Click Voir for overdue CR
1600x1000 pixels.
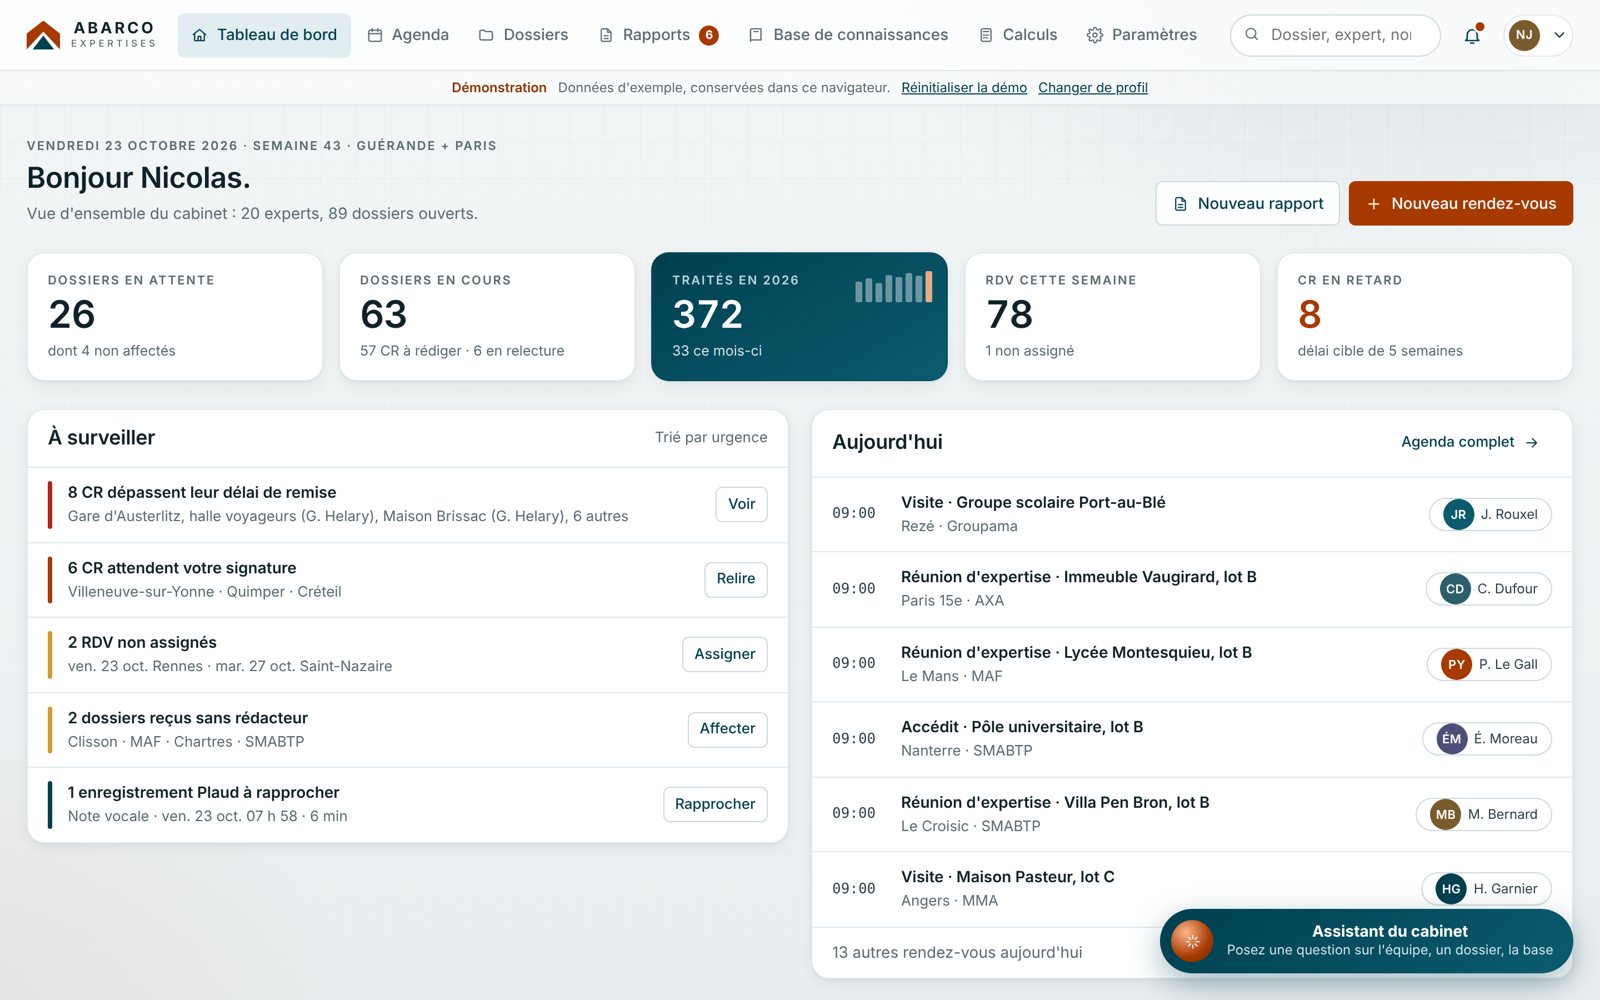point(742,504)
